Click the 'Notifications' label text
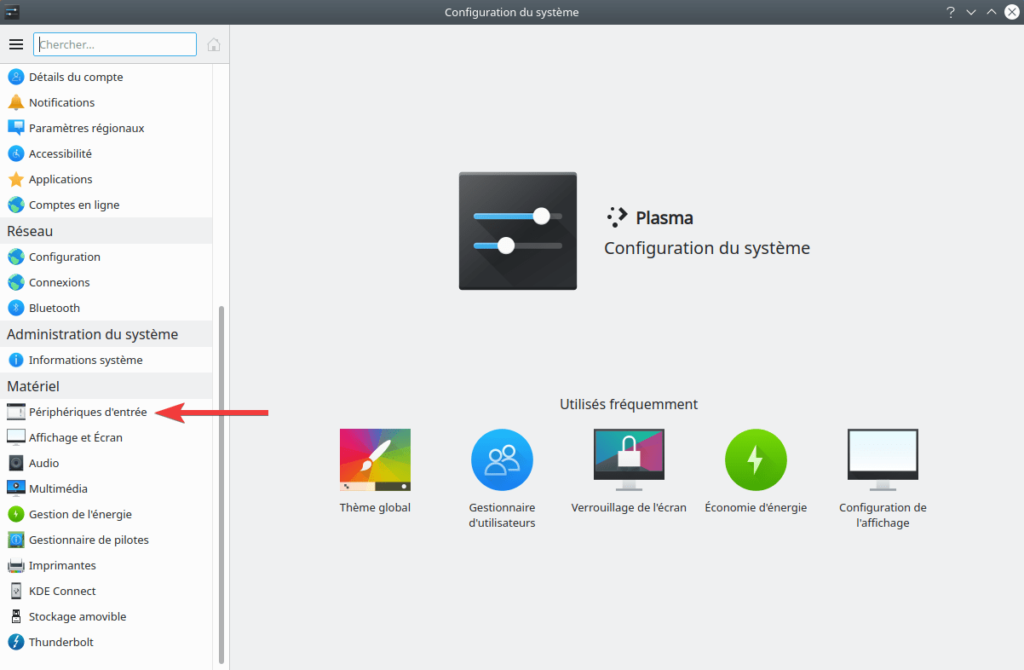Image resolution: width=1024 pixels, height=670 pixels. [x=61, y=103]
